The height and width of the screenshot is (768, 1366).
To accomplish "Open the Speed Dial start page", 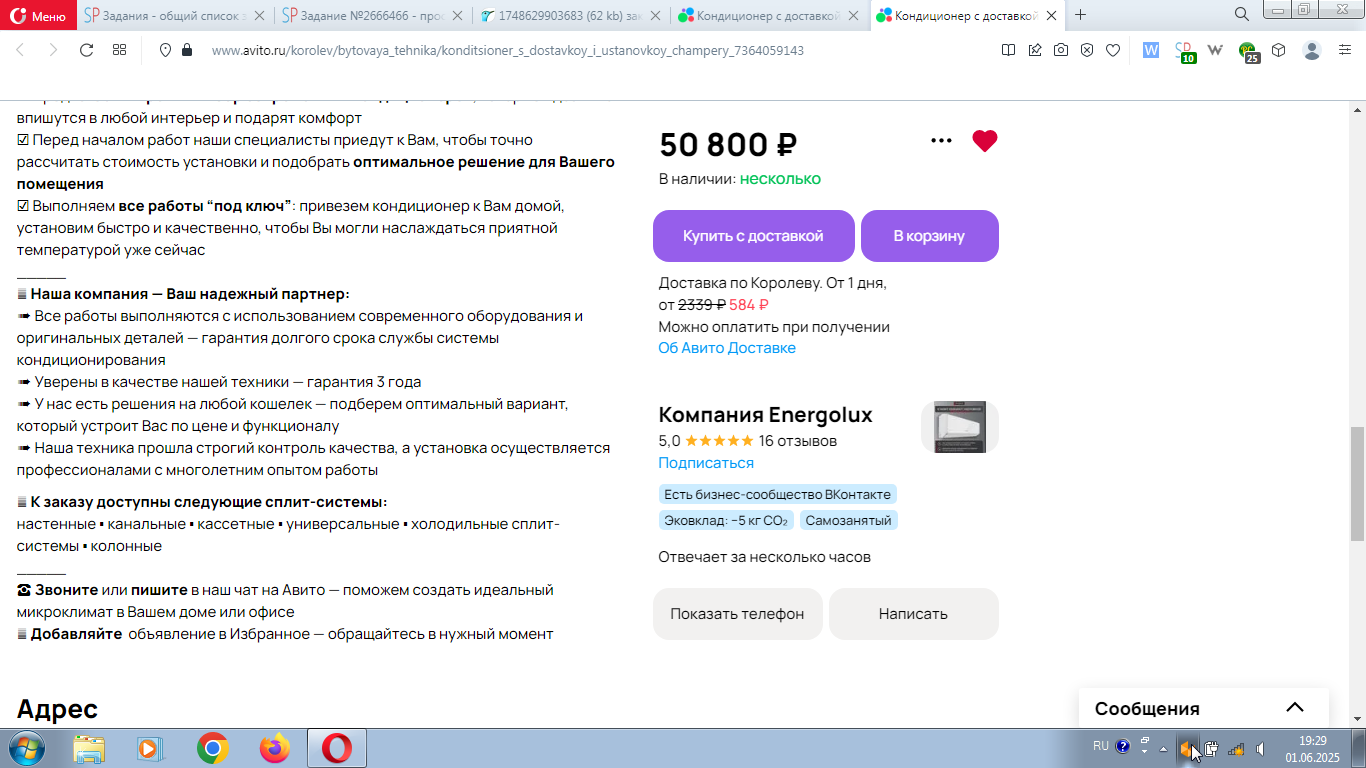I will (119, 50).
